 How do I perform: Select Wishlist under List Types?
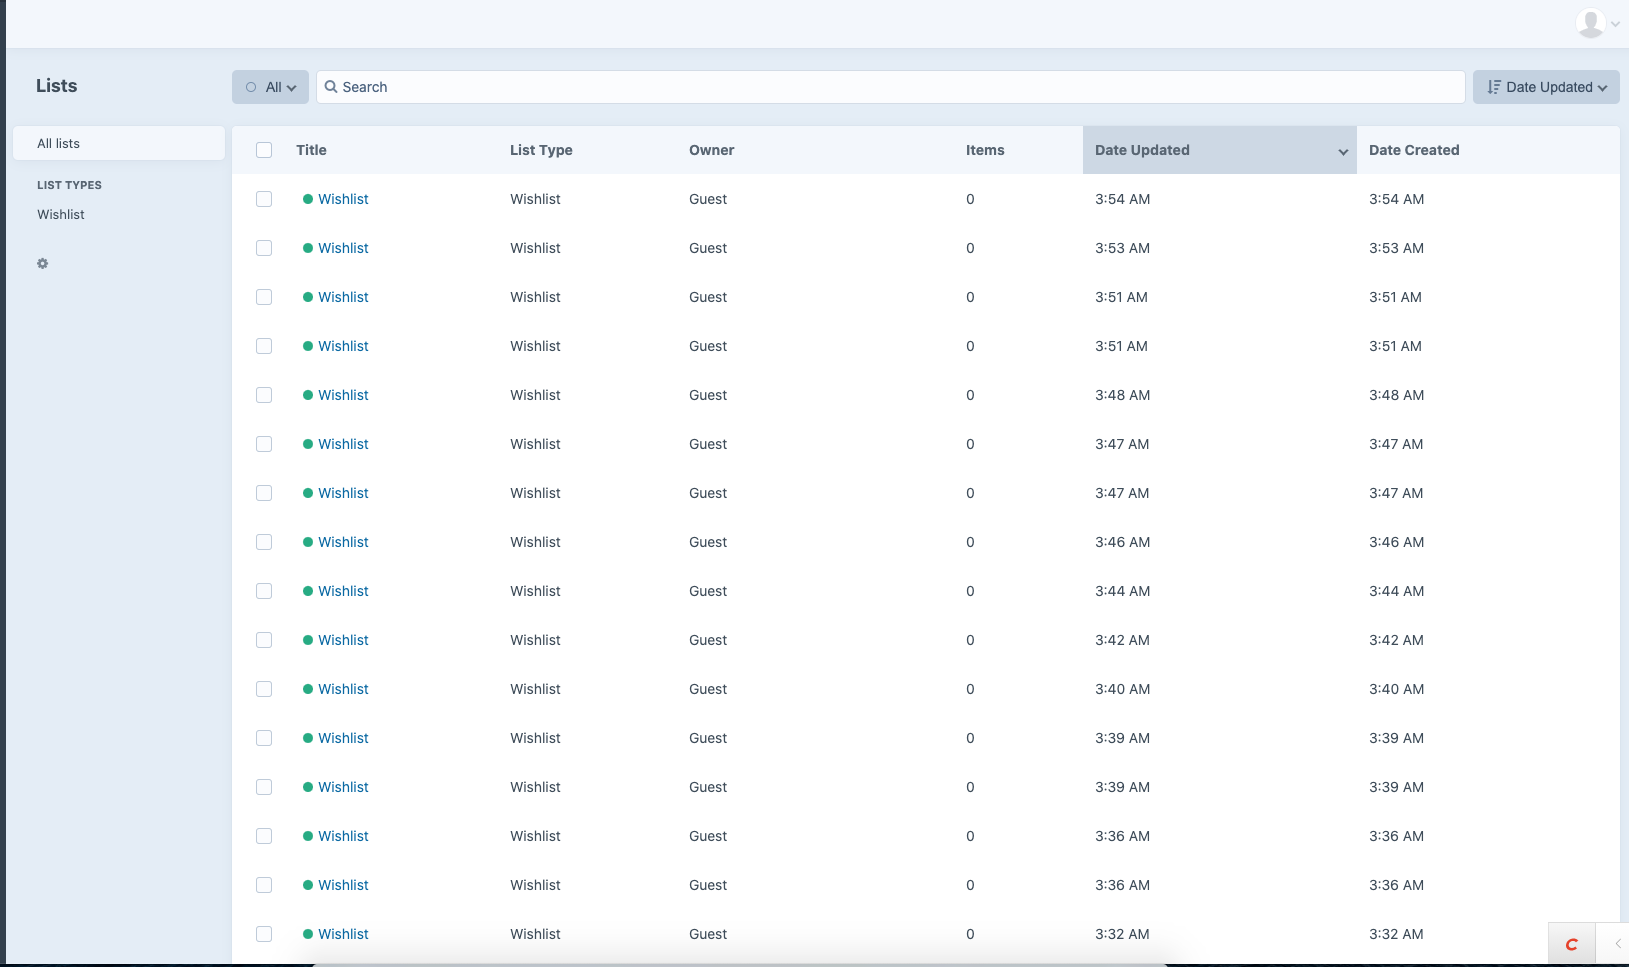click(x=60, y=214)
